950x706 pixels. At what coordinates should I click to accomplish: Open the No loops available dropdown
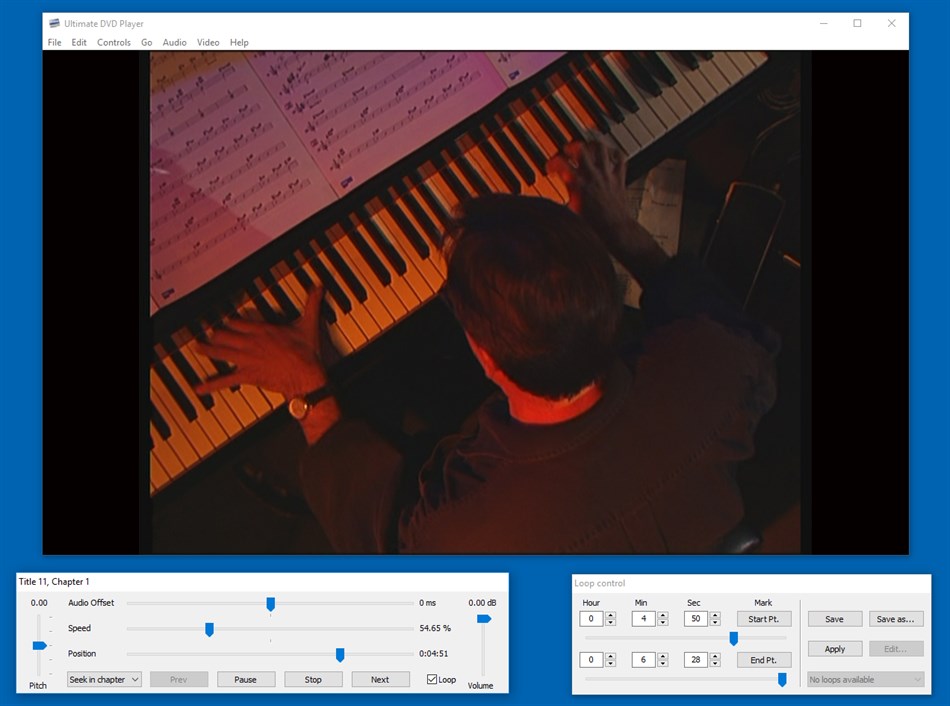pos(864,679)
